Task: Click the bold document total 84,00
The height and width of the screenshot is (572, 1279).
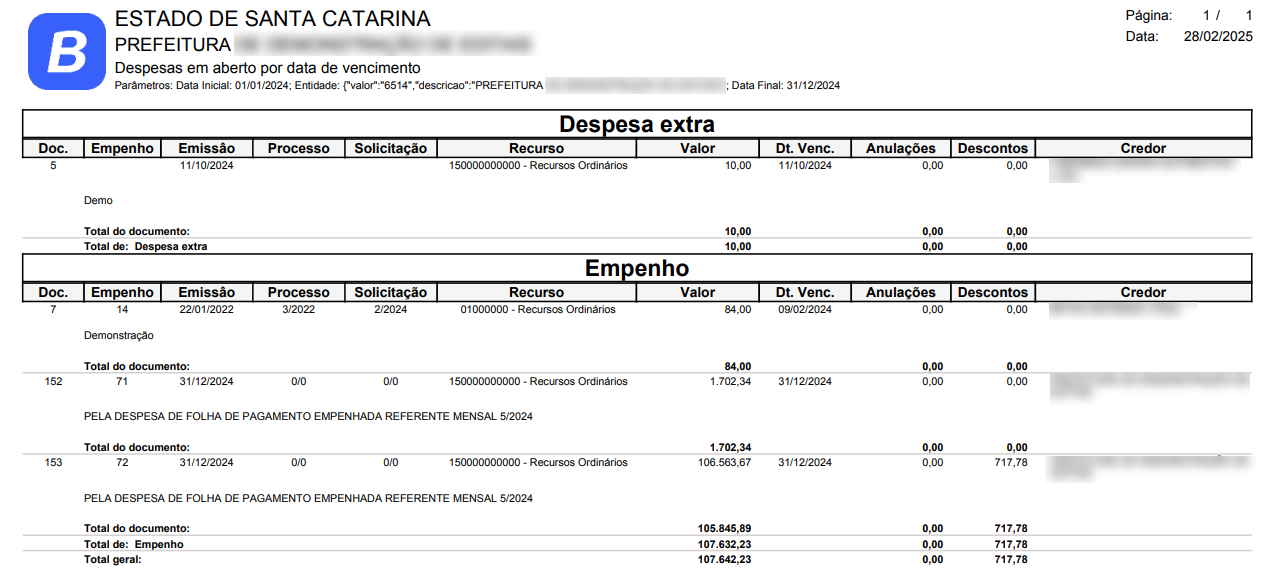Action: click(738, 366)
